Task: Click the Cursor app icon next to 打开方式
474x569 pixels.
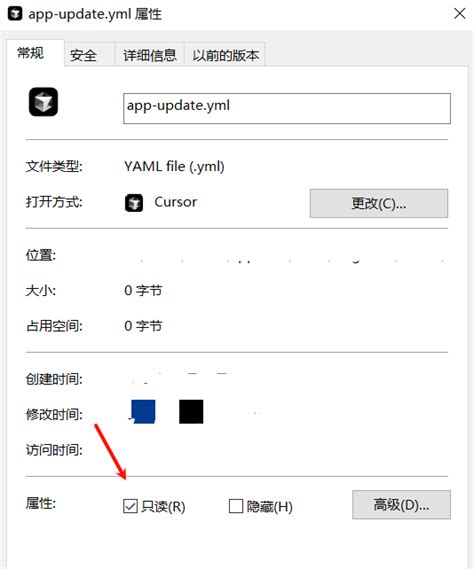Action: (134, 203)
